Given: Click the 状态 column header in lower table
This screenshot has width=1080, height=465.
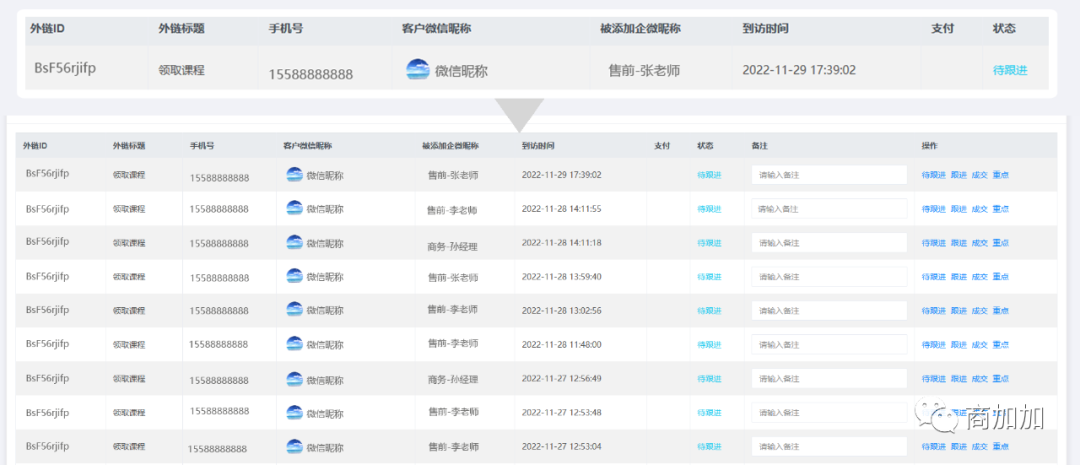Looking at the screenshot, I should (x=705, y=146).
